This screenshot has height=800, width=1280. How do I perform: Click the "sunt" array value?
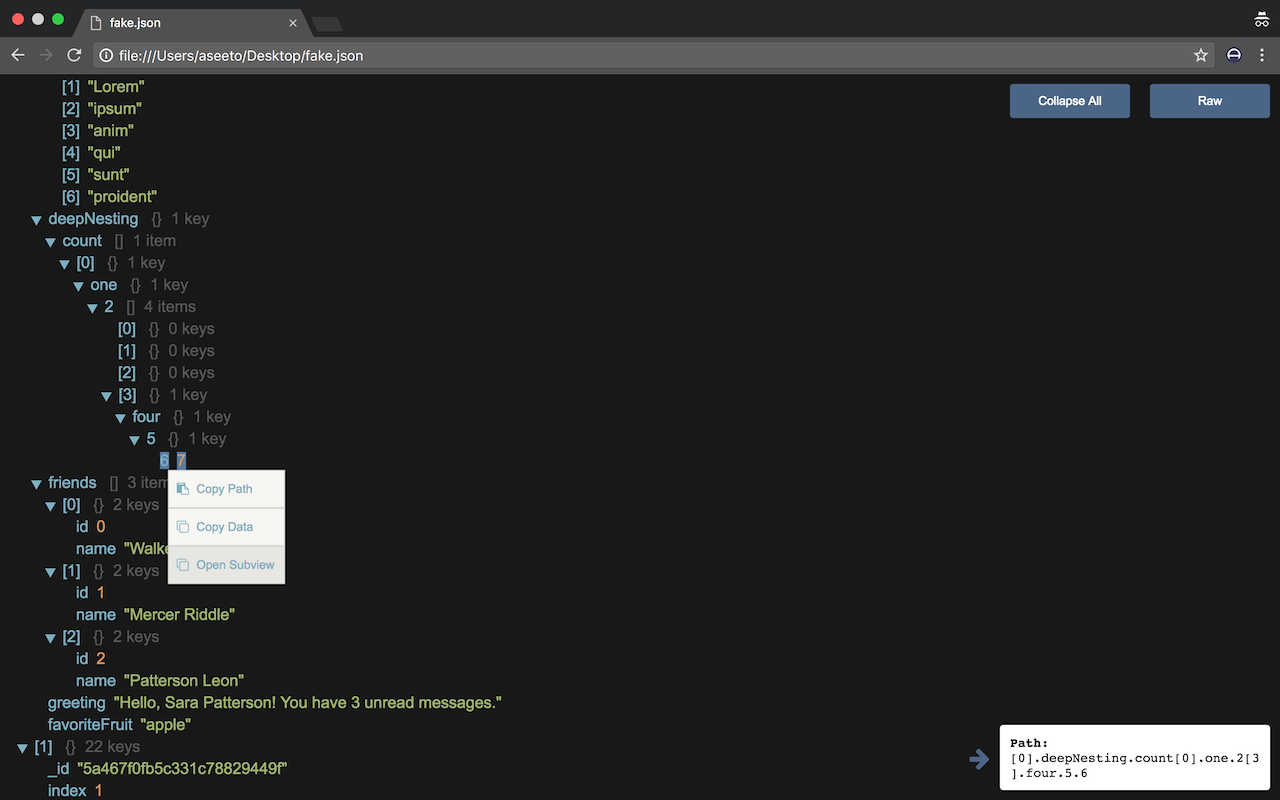(x=109, y=175)
